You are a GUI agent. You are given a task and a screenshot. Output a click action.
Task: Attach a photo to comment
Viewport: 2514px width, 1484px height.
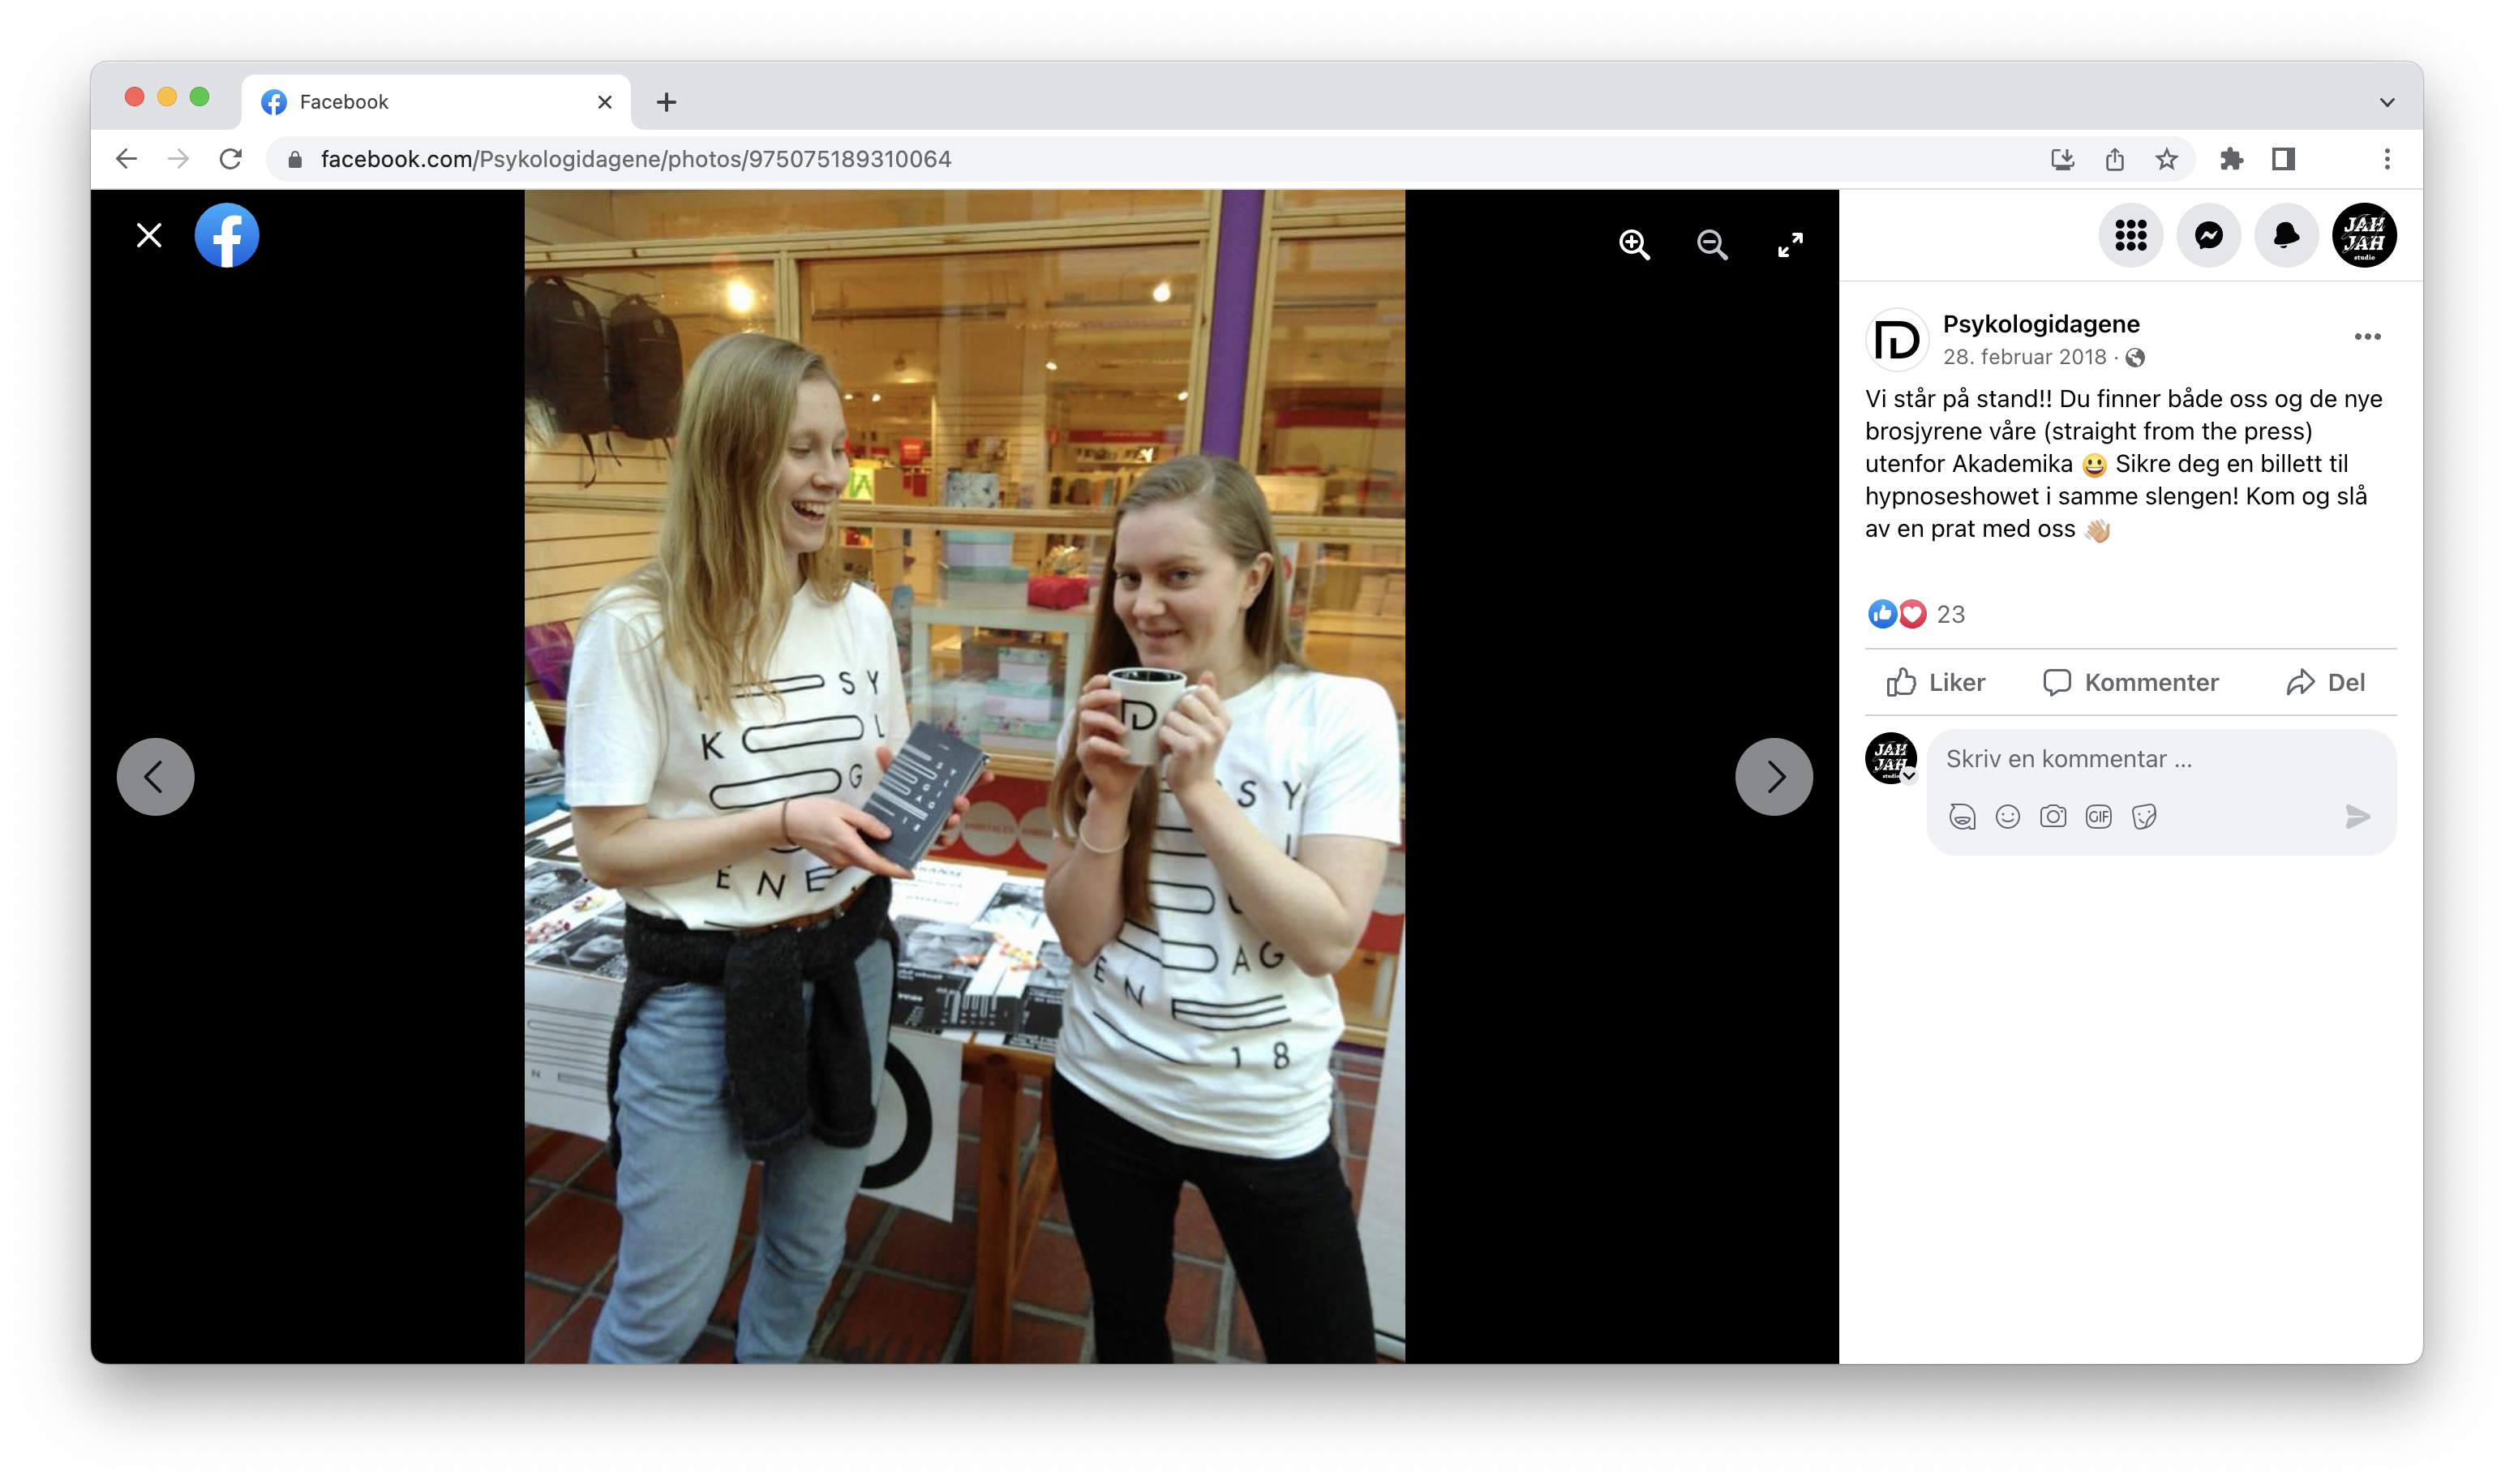pos(2053,817)
